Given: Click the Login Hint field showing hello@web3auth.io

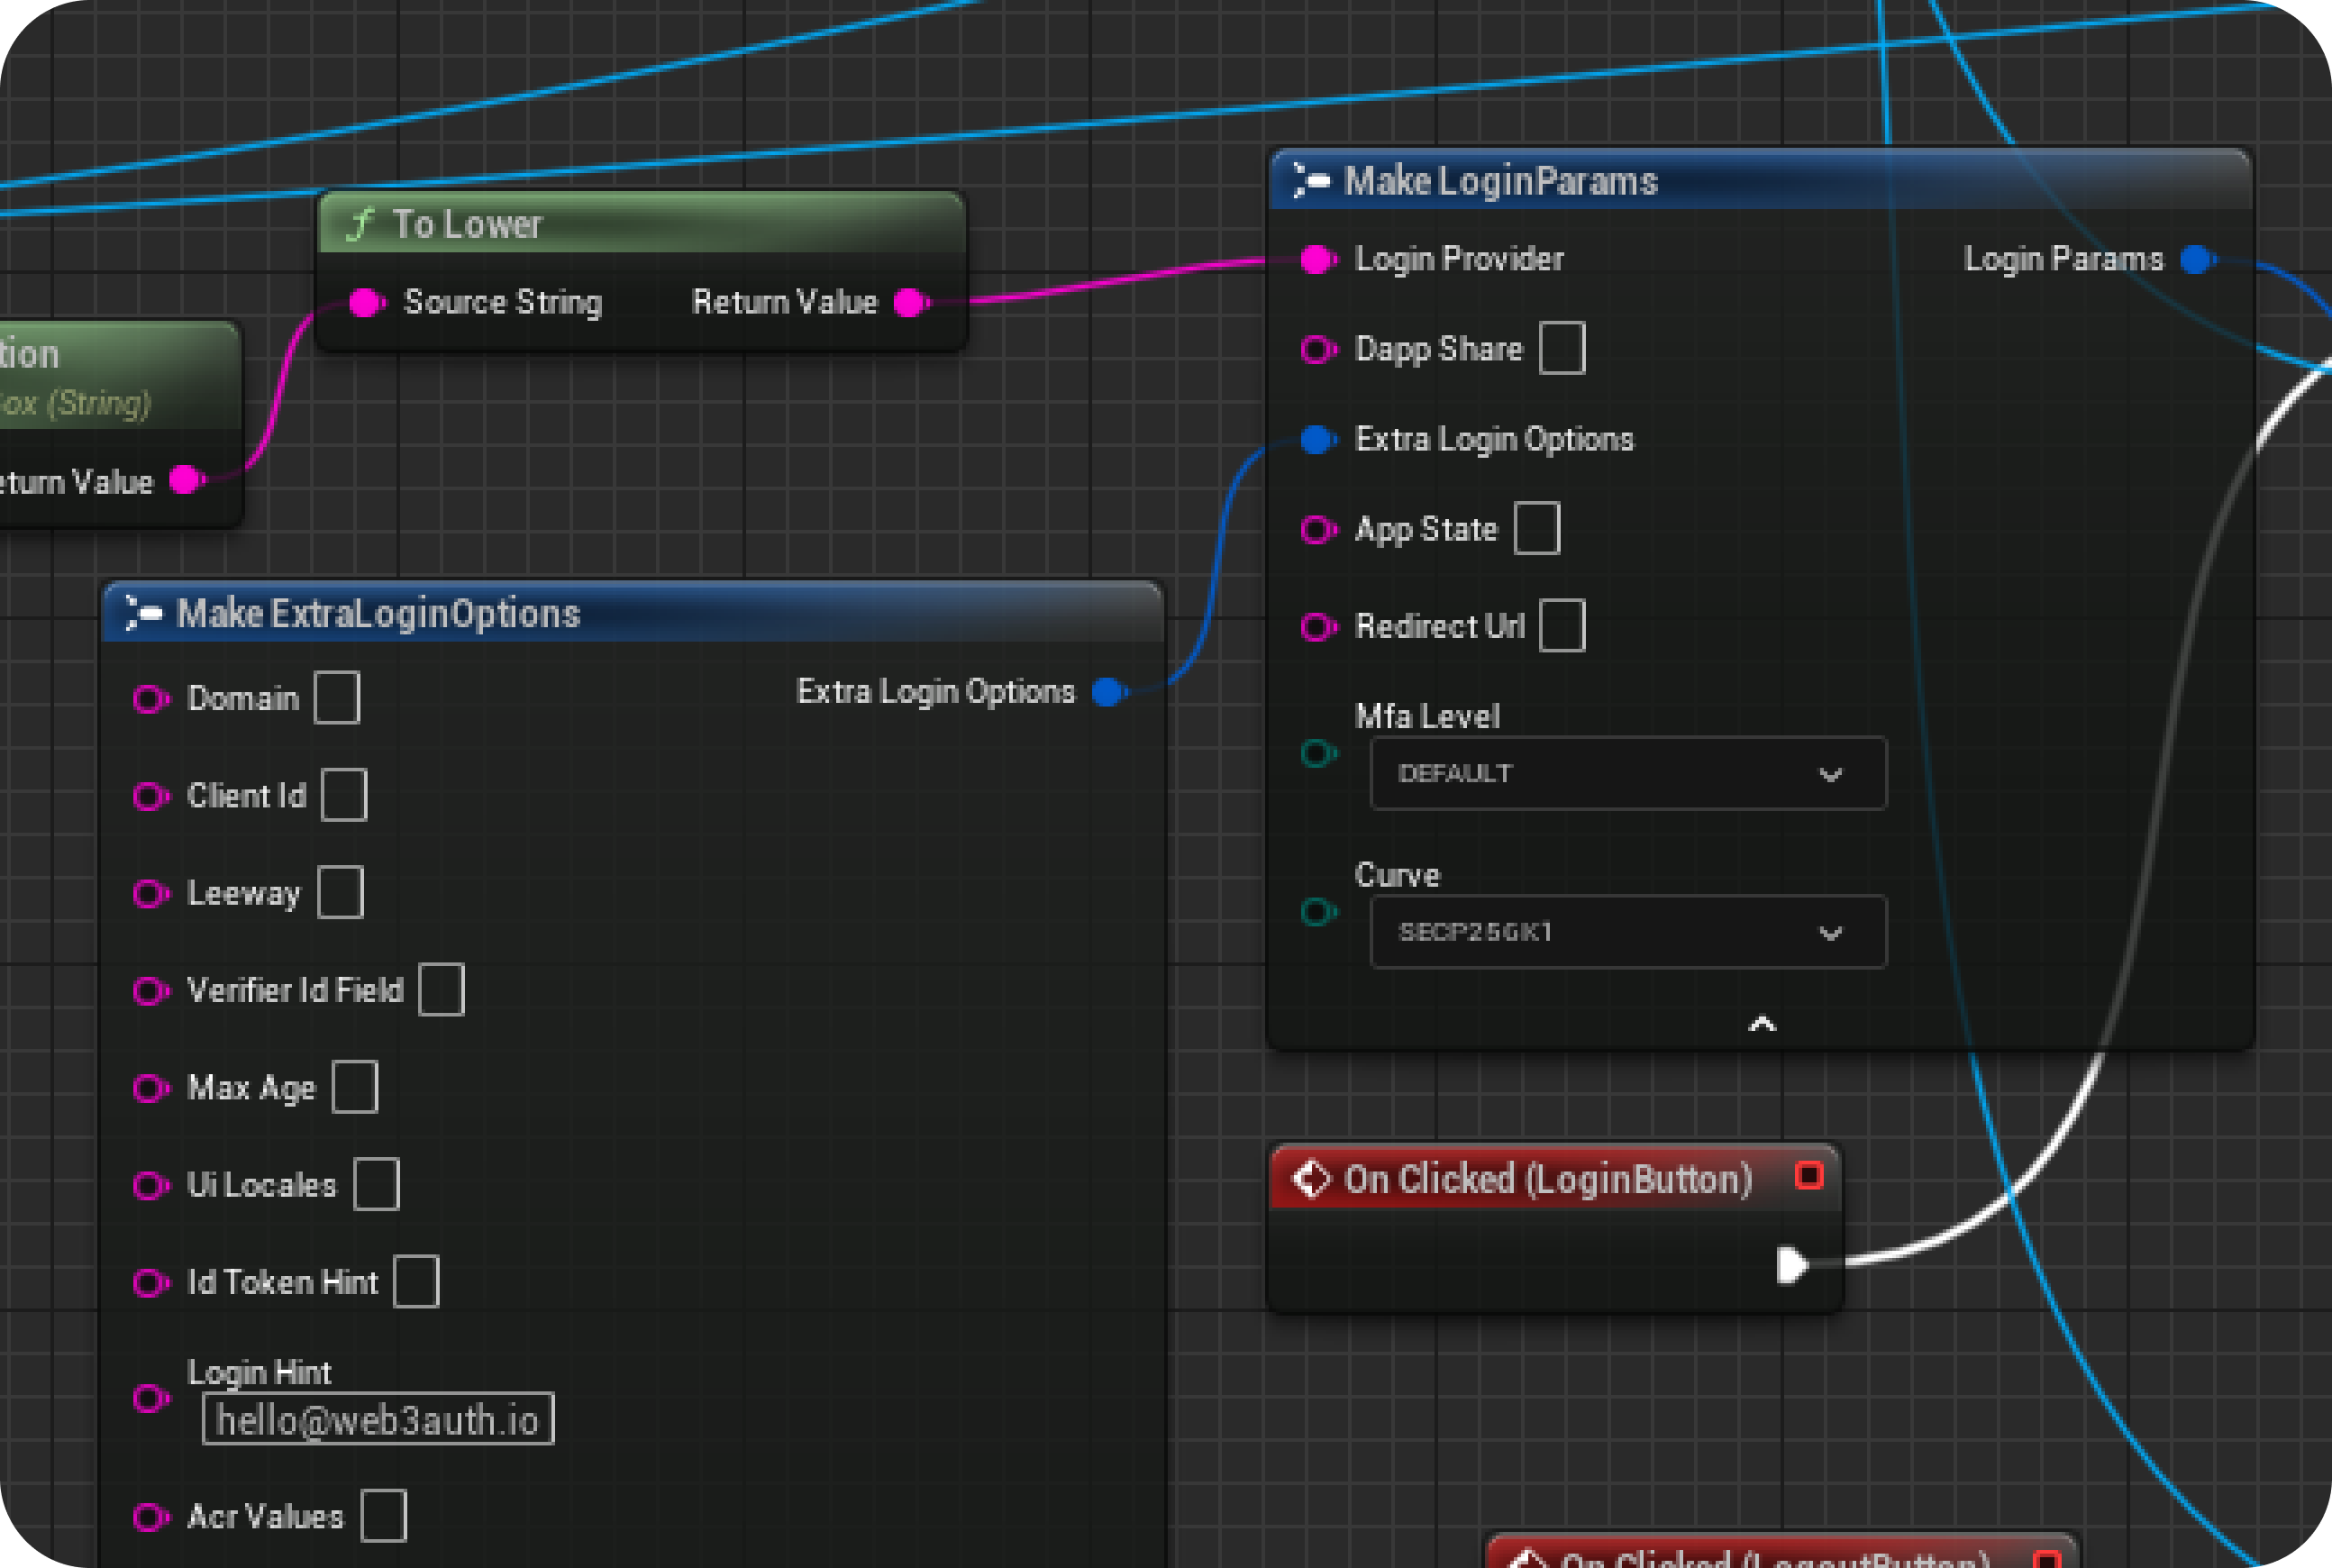Looking at the screenshot, I should click(x=378, y=1419).
